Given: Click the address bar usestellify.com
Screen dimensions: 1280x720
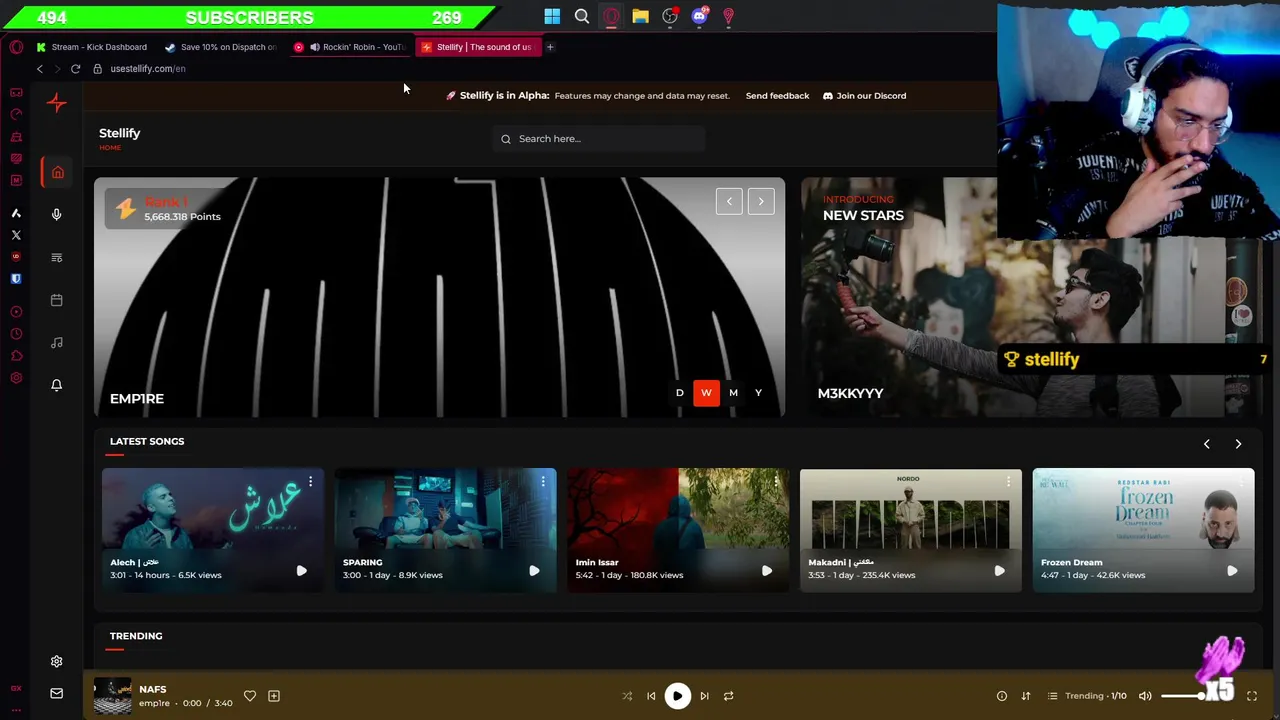Looking at the screenshot, I should tap(148, 69).
